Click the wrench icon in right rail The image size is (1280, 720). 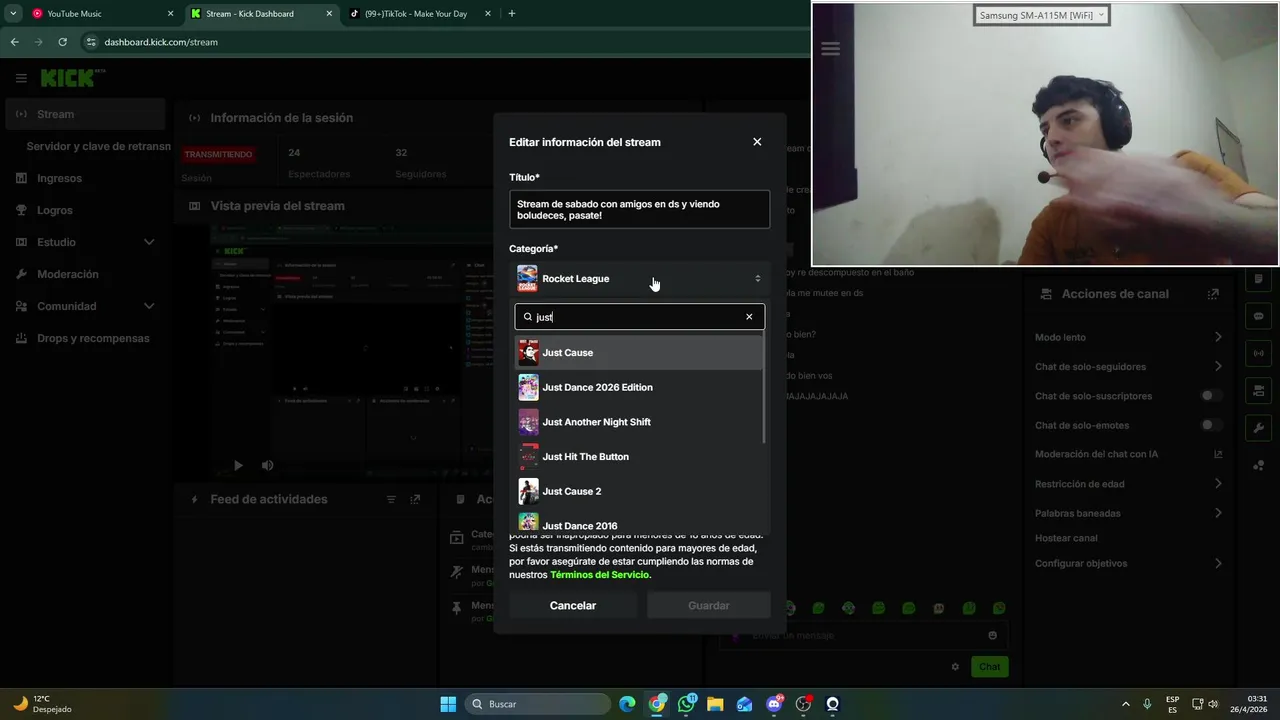click(1259, 428)
